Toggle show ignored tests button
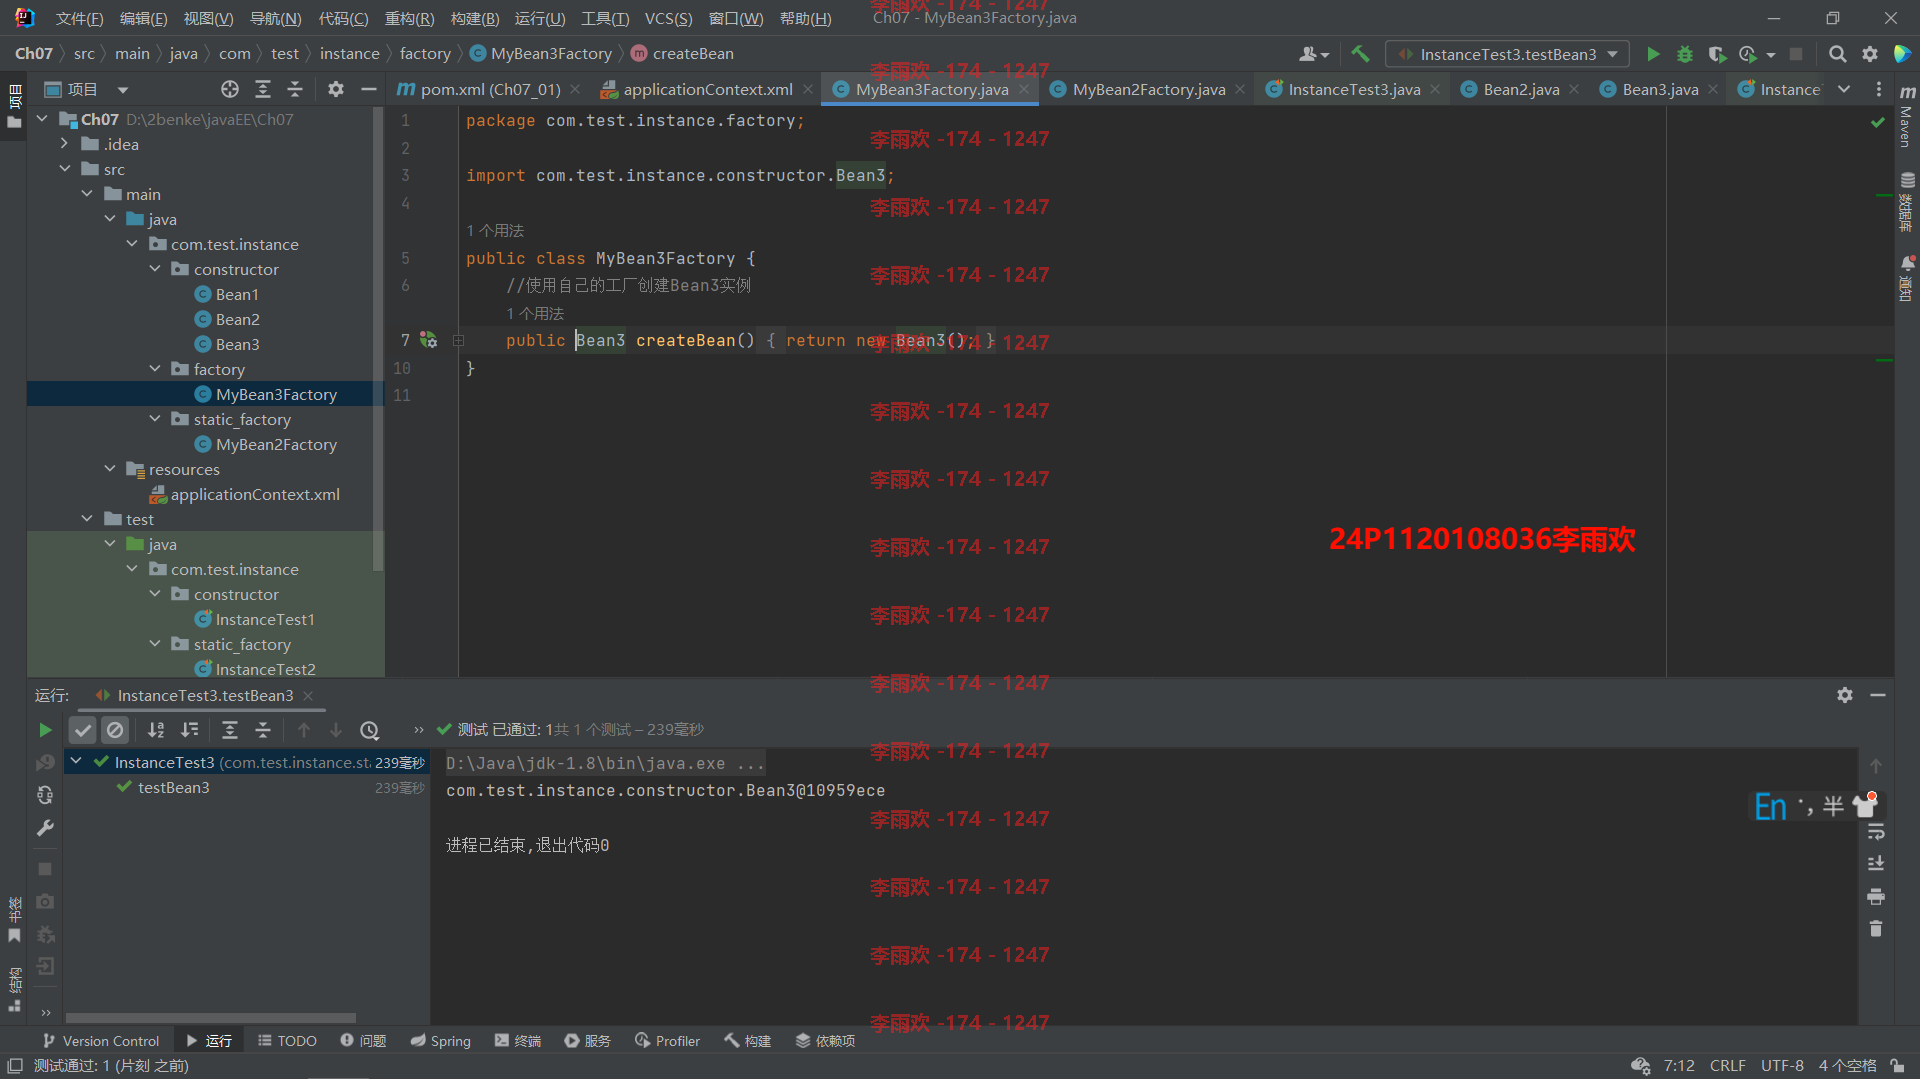1920x1079 pixels. click(115, 730)
